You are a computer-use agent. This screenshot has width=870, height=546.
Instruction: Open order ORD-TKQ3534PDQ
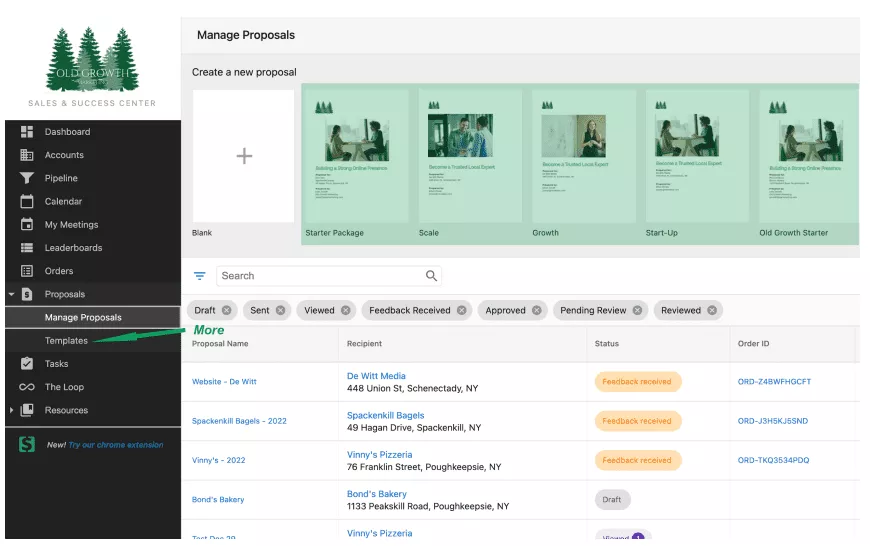pos(773,461)
